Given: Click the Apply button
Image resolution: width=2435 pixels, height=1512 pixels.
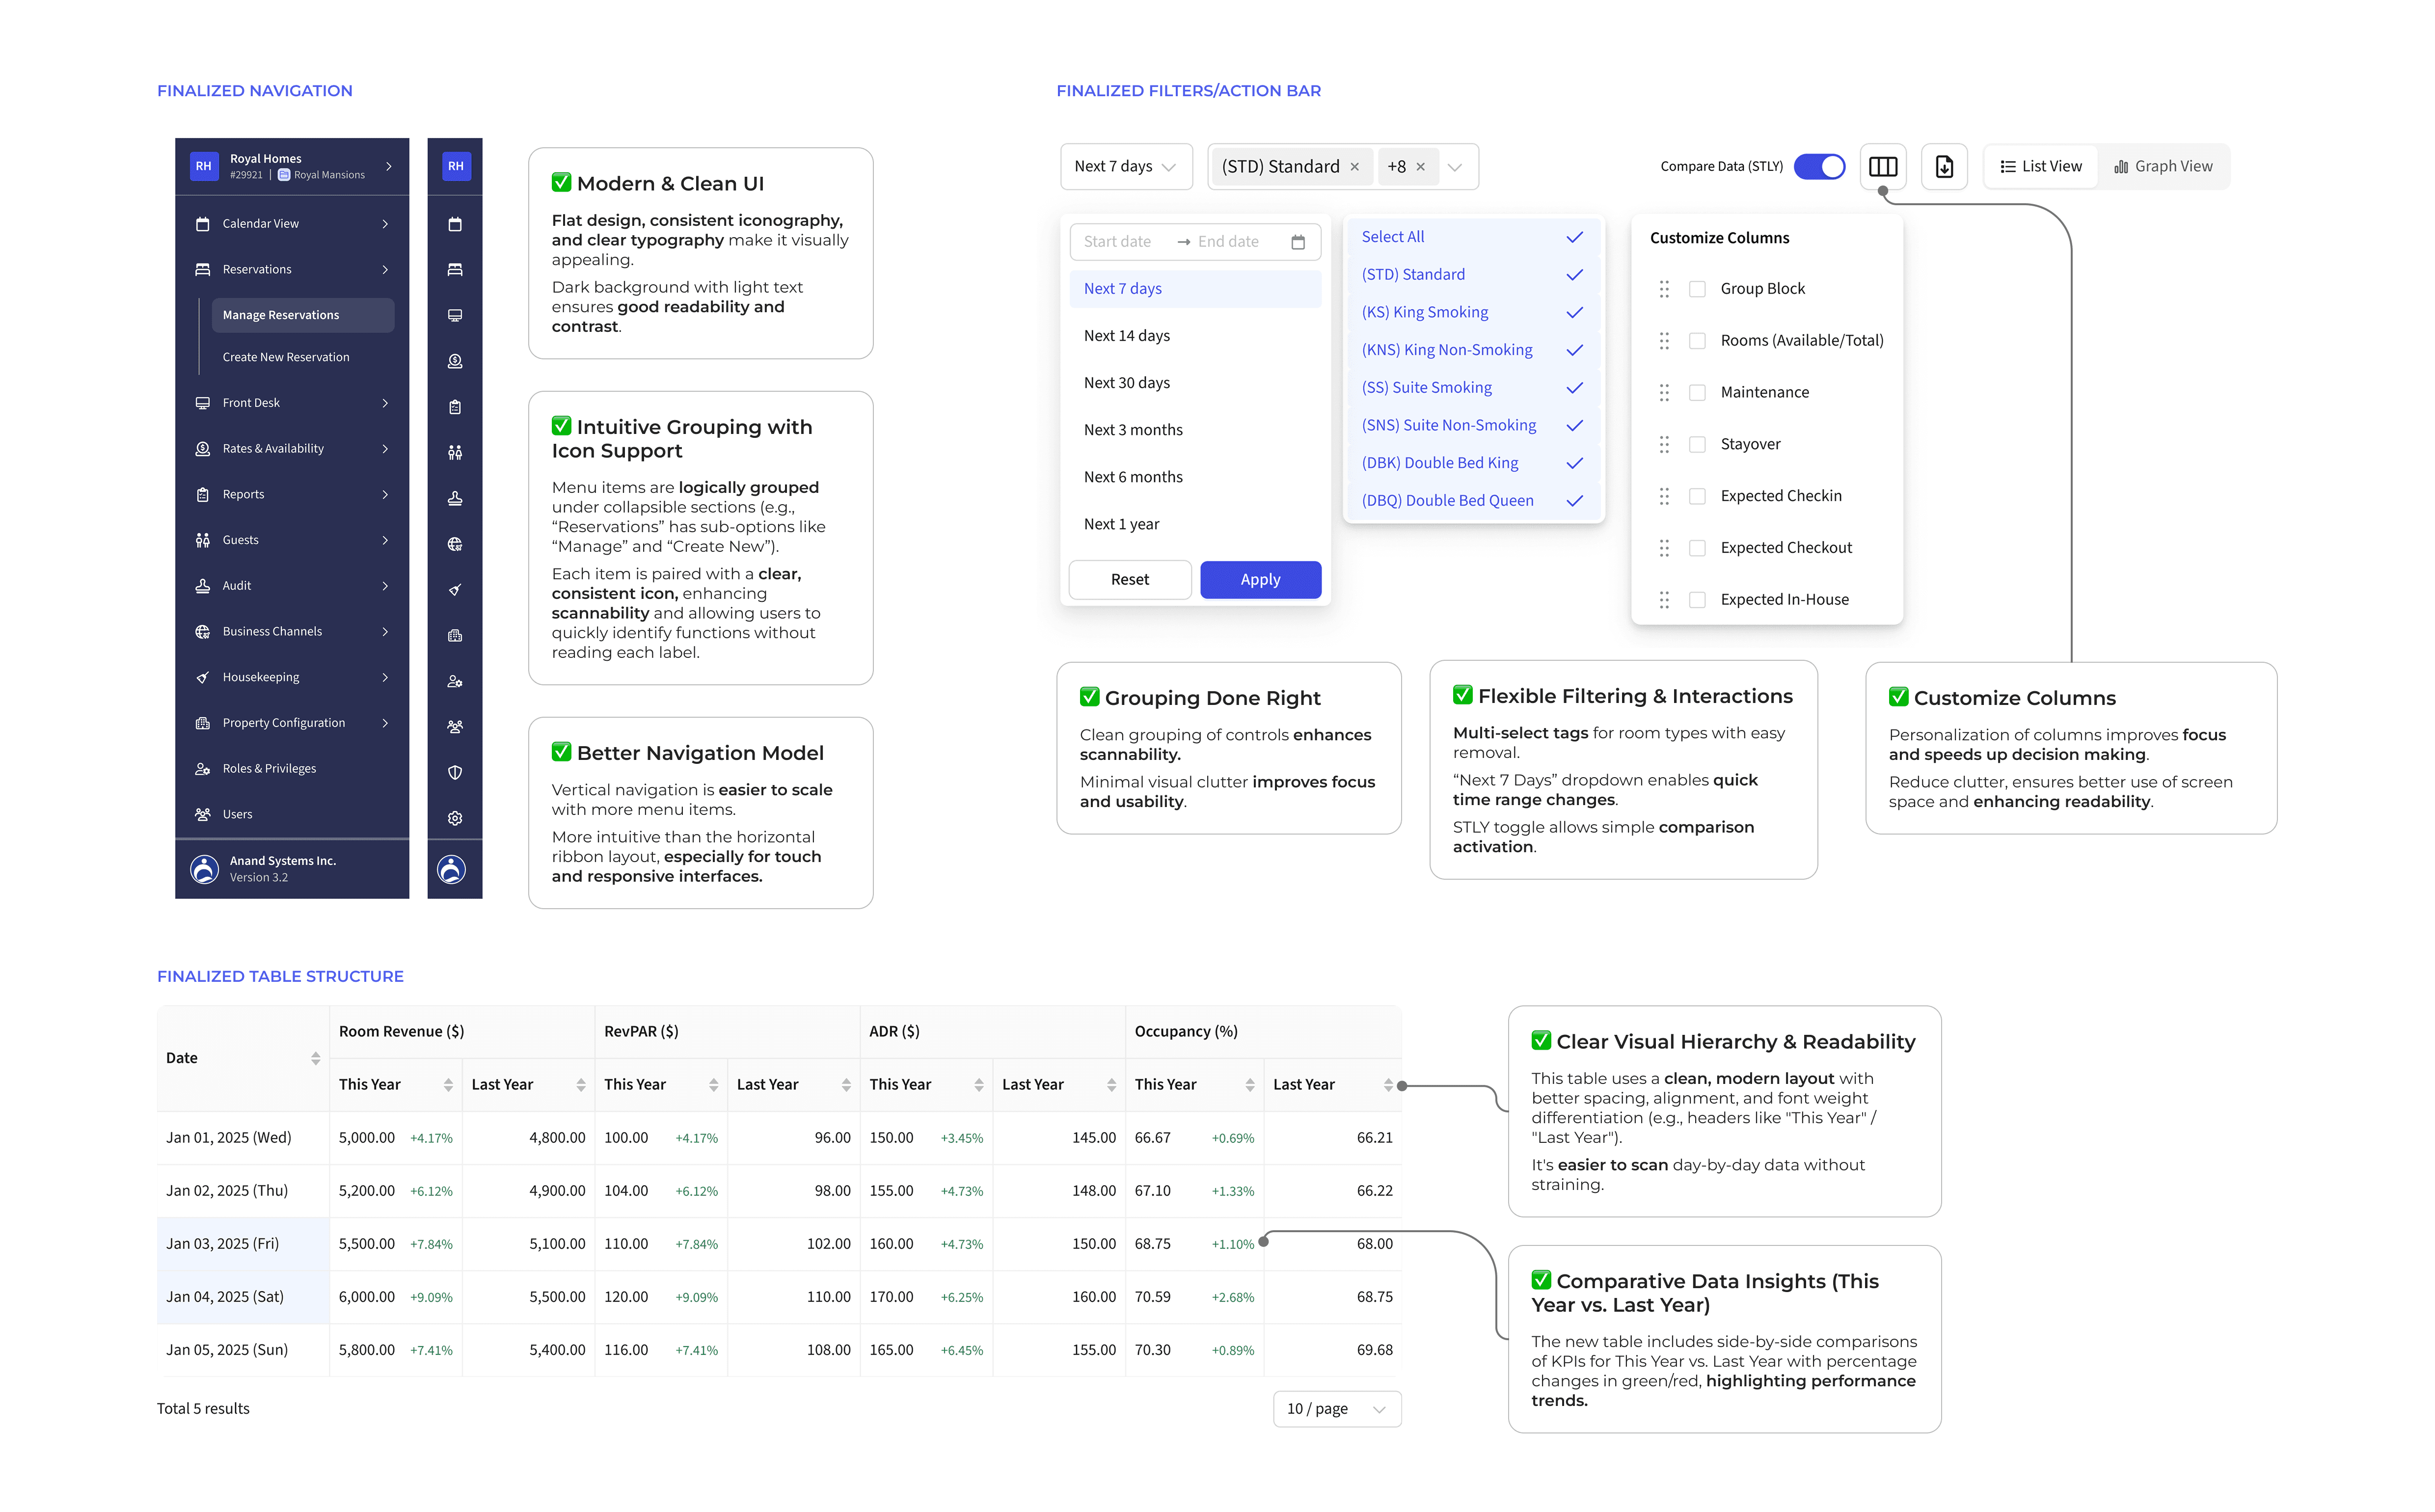Looking at the screenshot, I should (1260, 580).
